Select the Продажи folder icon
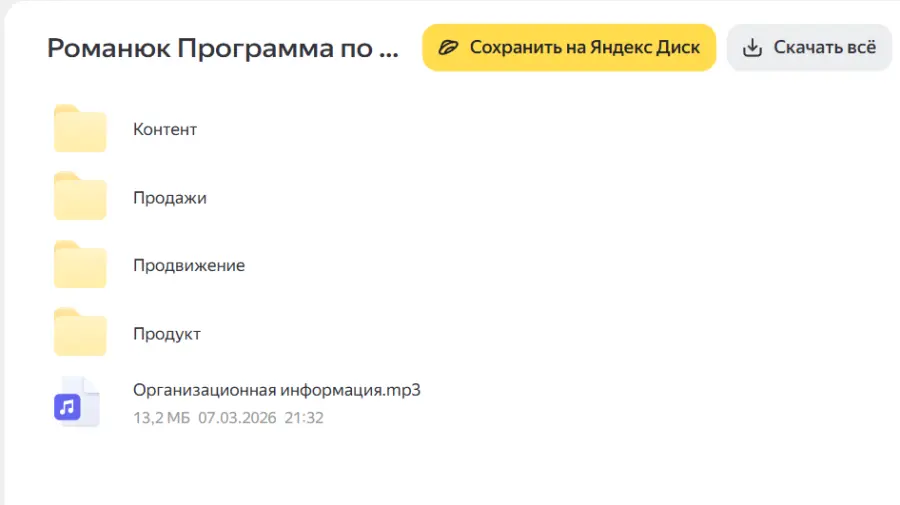 (x=80, y=196)
